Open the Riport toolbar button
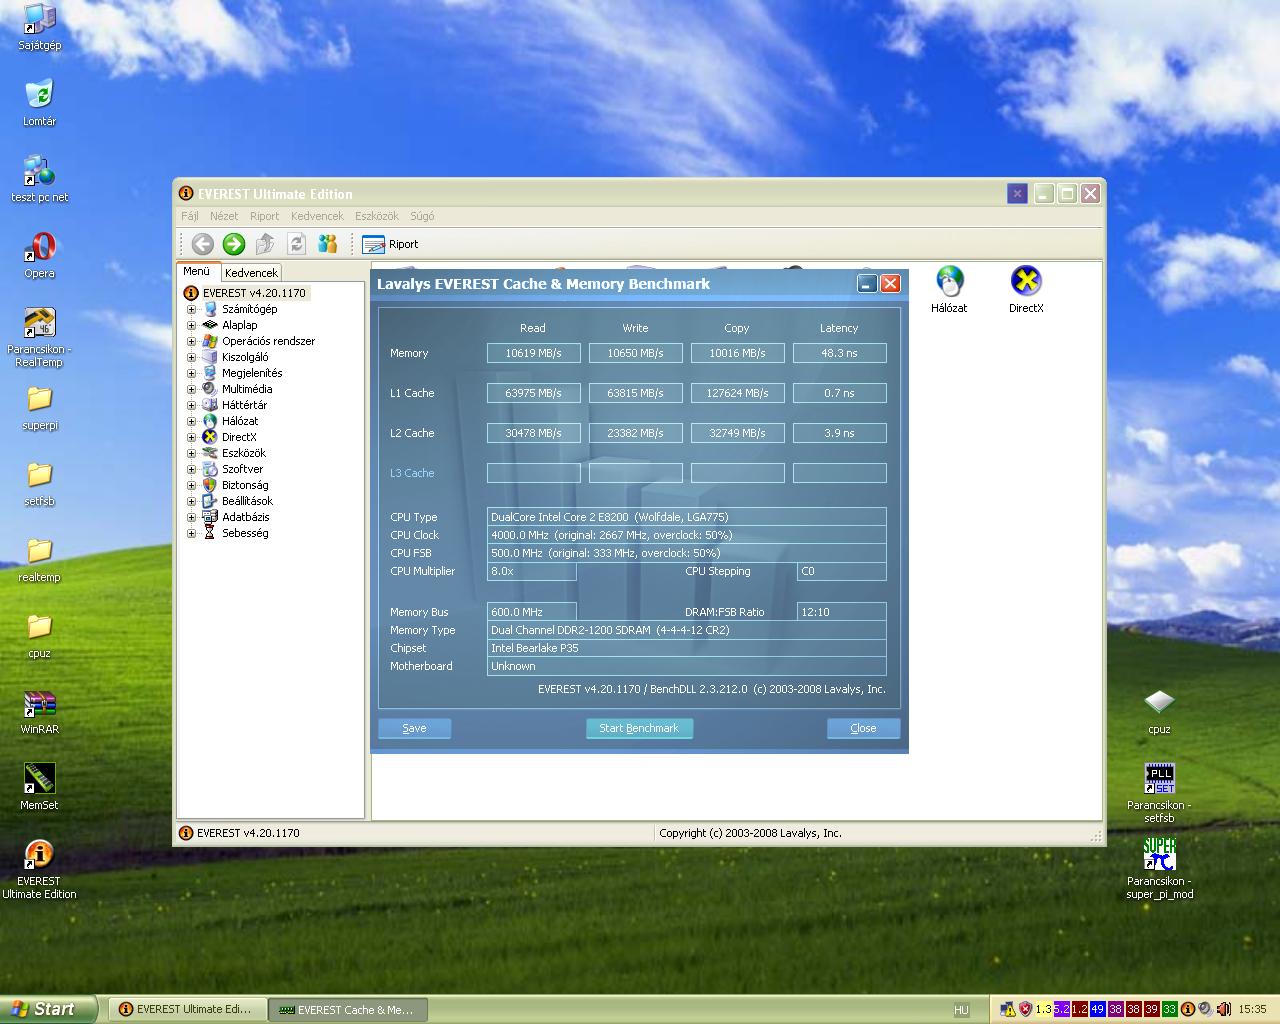Viewport: 1280px width, 1024px height. click(390, 244)
